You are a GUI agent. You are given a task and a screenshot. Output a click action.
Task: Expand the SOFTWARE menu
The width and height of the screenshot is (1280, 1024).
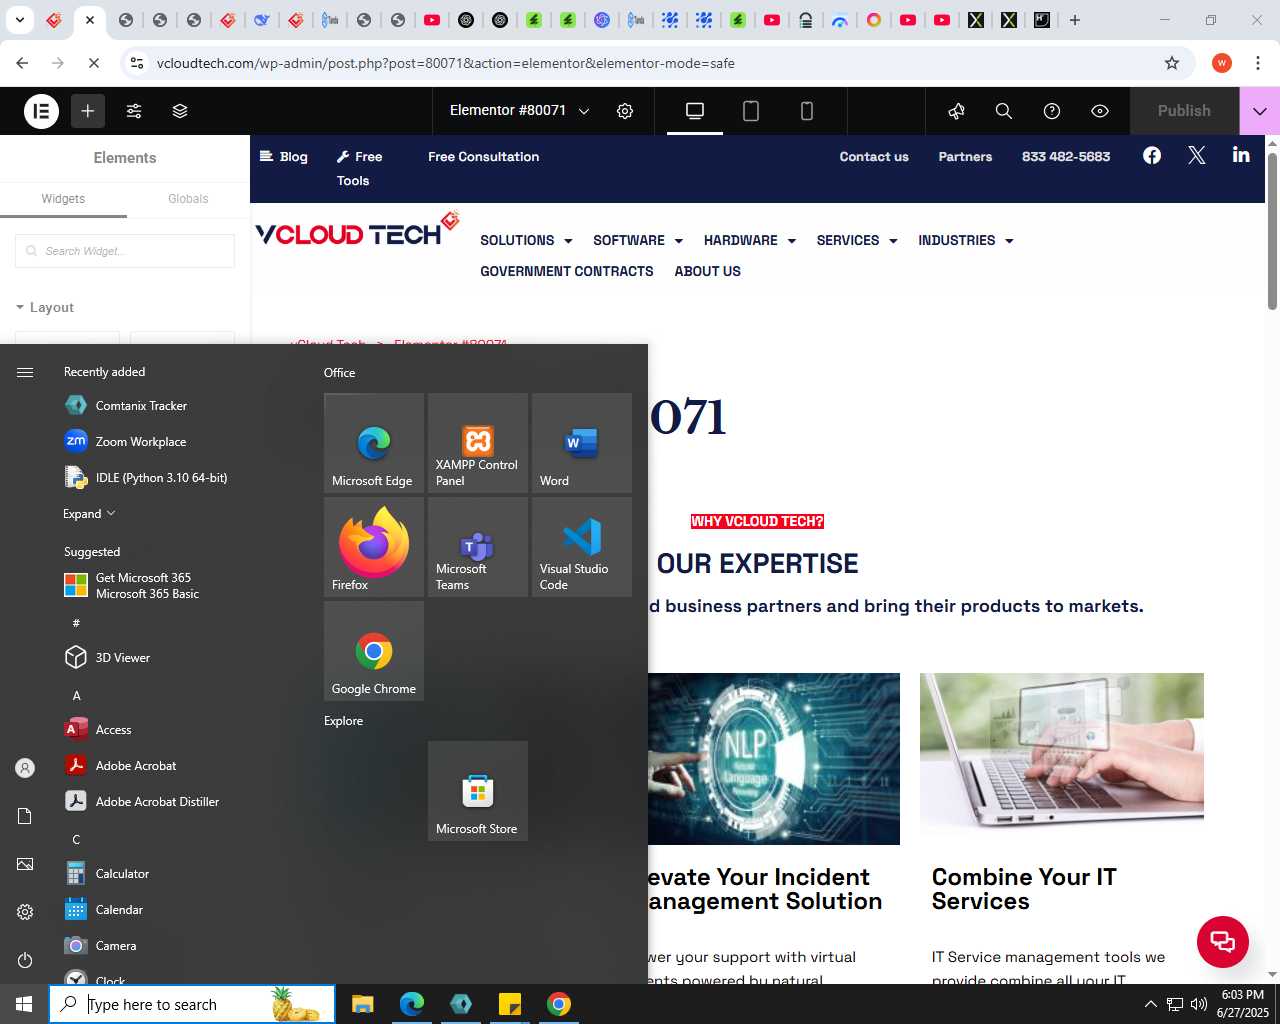click(638, 241)
